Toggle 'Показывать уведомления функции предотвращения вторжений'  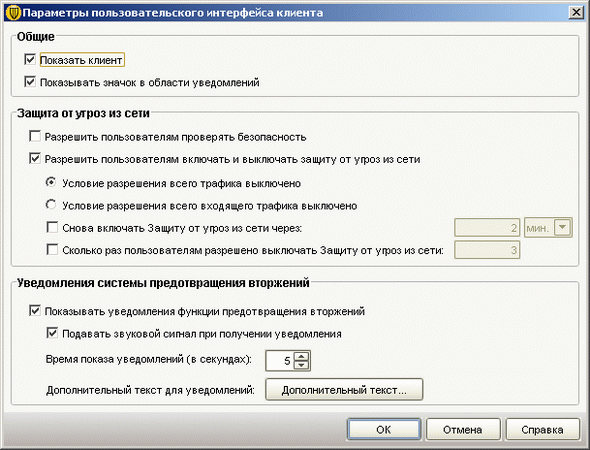35,311
